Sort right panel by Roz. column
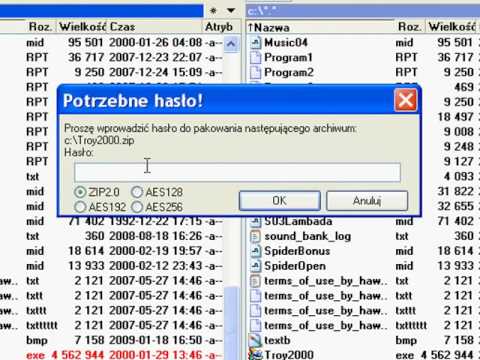This screenshot has height=360, width=480. [411, 27]
